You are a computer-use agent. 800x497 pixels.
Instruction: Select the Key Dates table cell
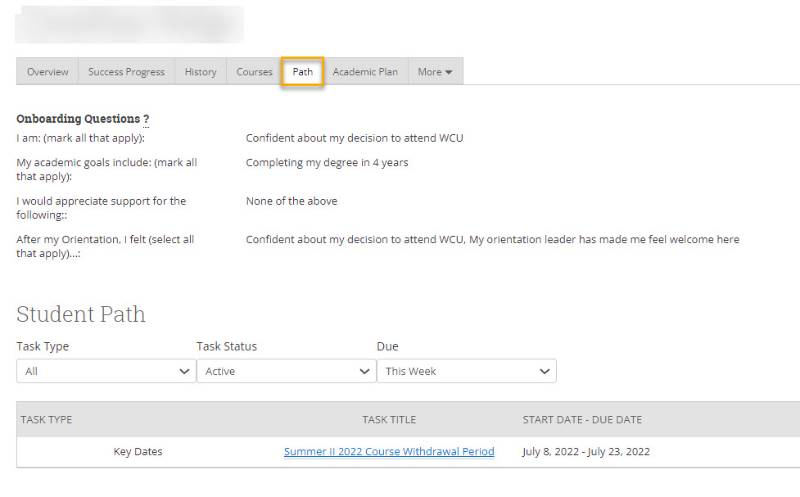pos(138,452)
